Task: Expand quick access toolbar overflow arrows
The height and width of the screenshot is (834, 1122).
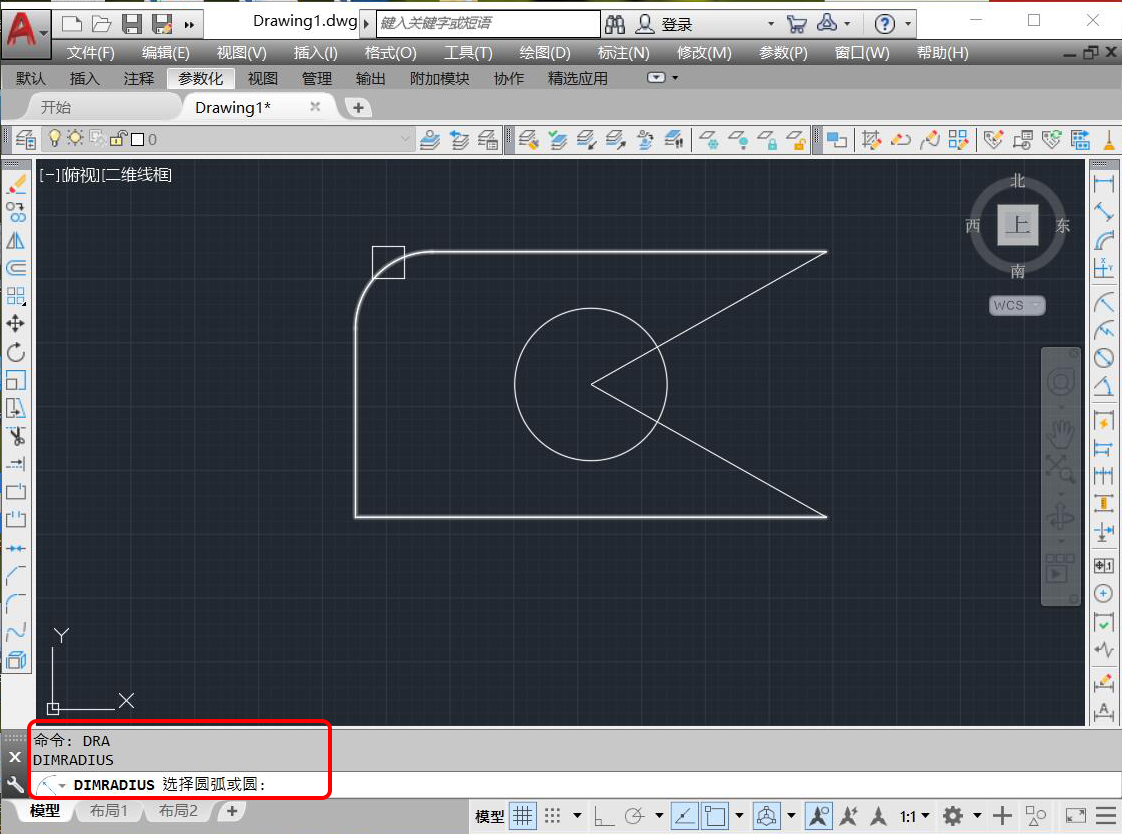Action: click(189, 25)
